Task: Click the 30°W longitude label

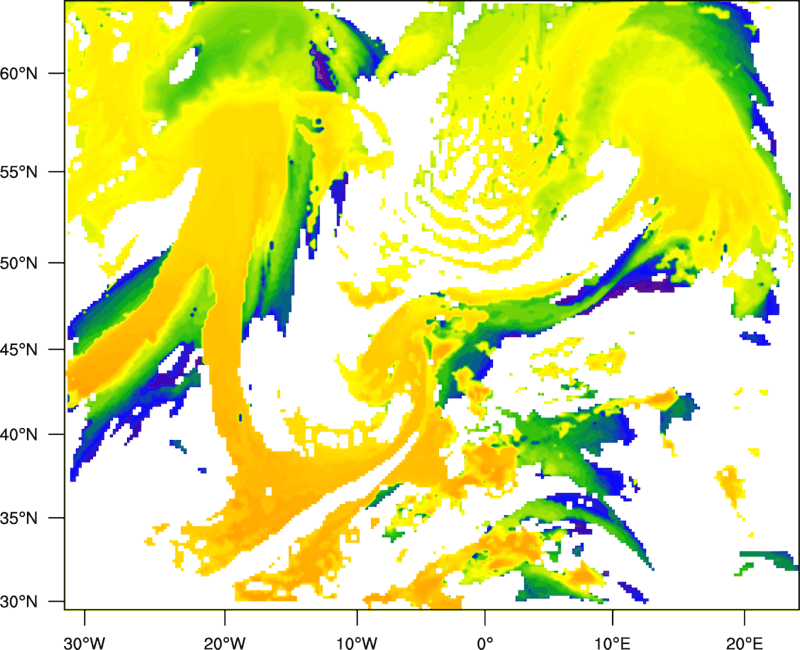Action: pyautogui.click(x=85, y=643)
